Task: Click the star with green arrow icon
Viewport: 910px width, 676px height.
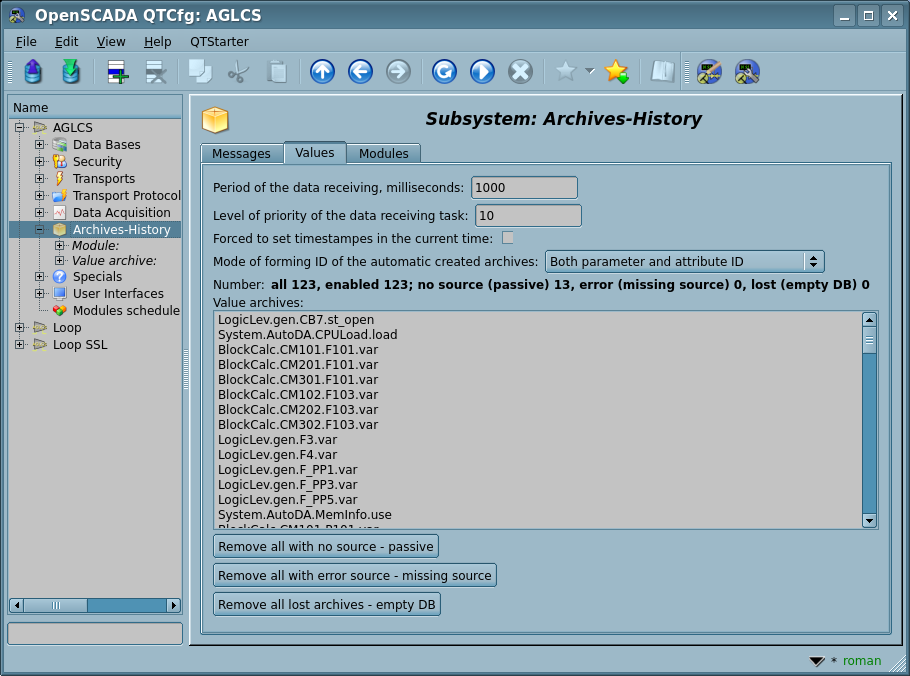Action: (616, 72)
